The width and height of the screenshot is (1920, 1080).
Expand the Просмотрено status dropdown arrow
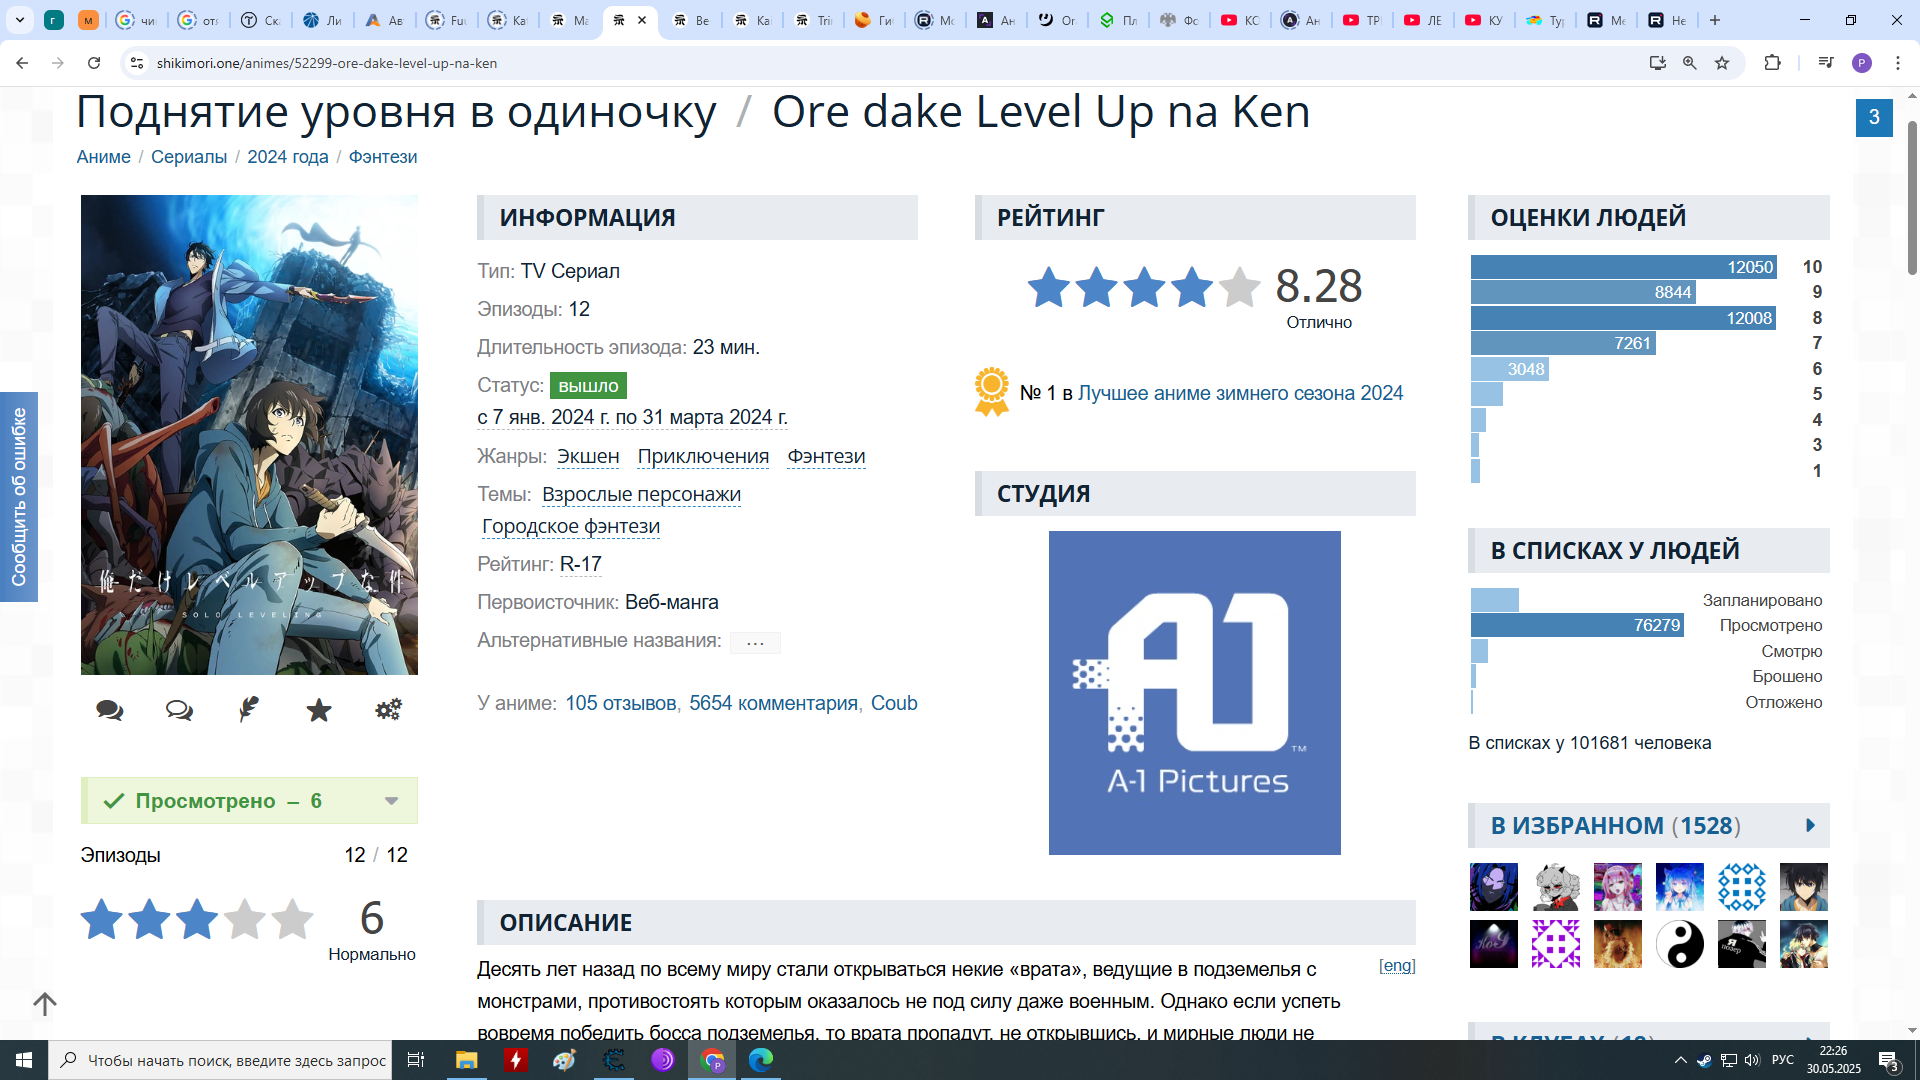tap(392, 801)
